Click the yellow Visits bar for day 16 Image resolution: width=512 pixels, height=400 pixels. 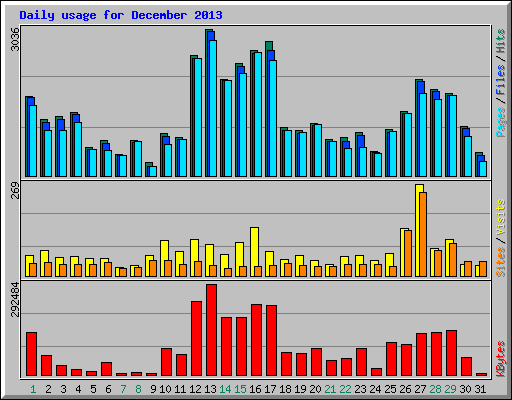(x=253, y=252)
